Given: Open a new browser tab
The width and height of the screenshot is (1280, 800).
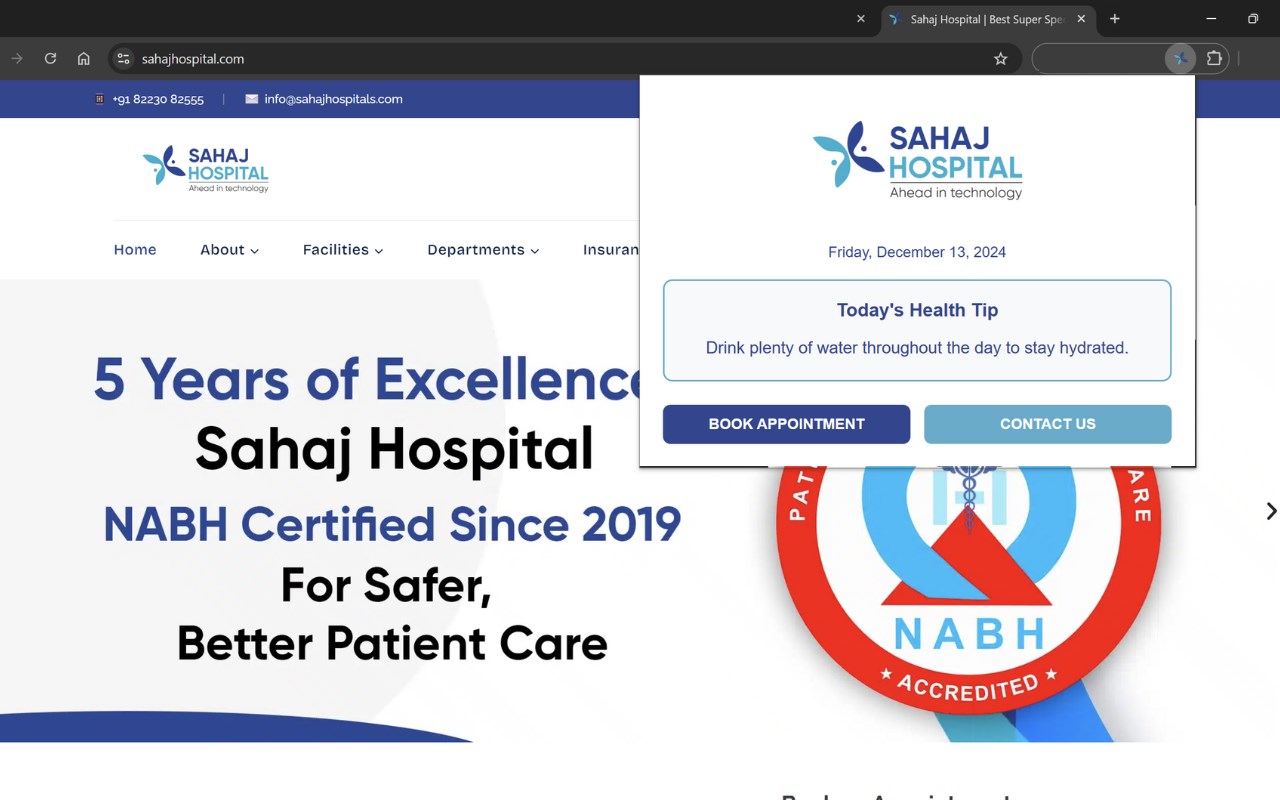Looking at the screenshot, I should coord(1115,19).
